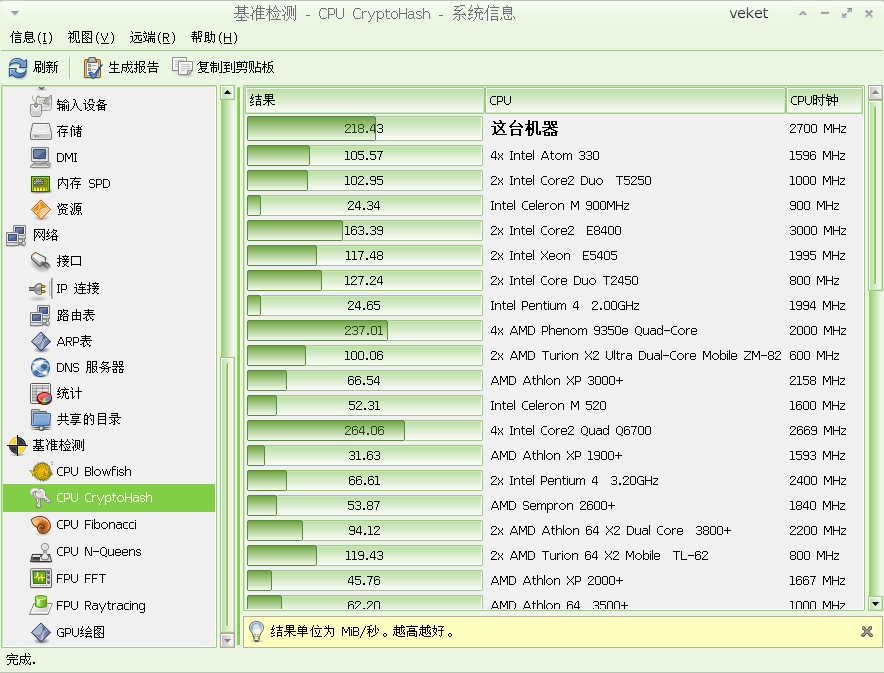
Task: Select the 这台机器 result row
Action: [x=555, y=129]
